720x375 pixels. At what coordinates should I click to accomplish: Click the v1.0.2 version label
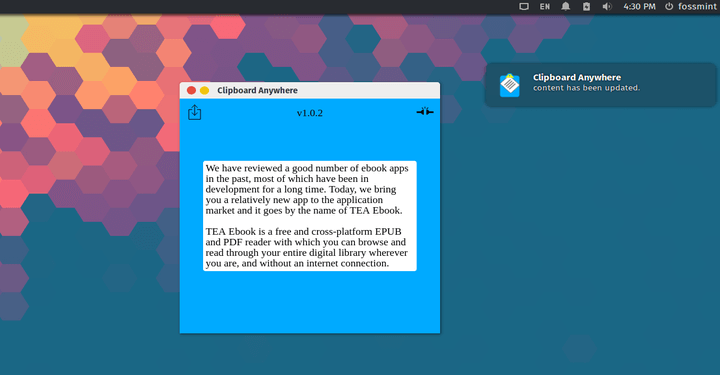click(x=309, y=113)
